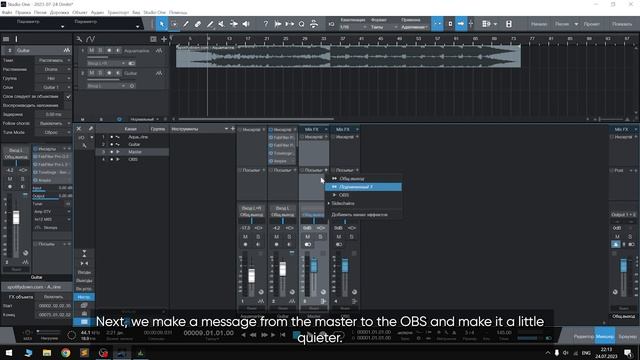Activate the Listen speaker tool
The image size is (640, 360).
pos(246,24)
